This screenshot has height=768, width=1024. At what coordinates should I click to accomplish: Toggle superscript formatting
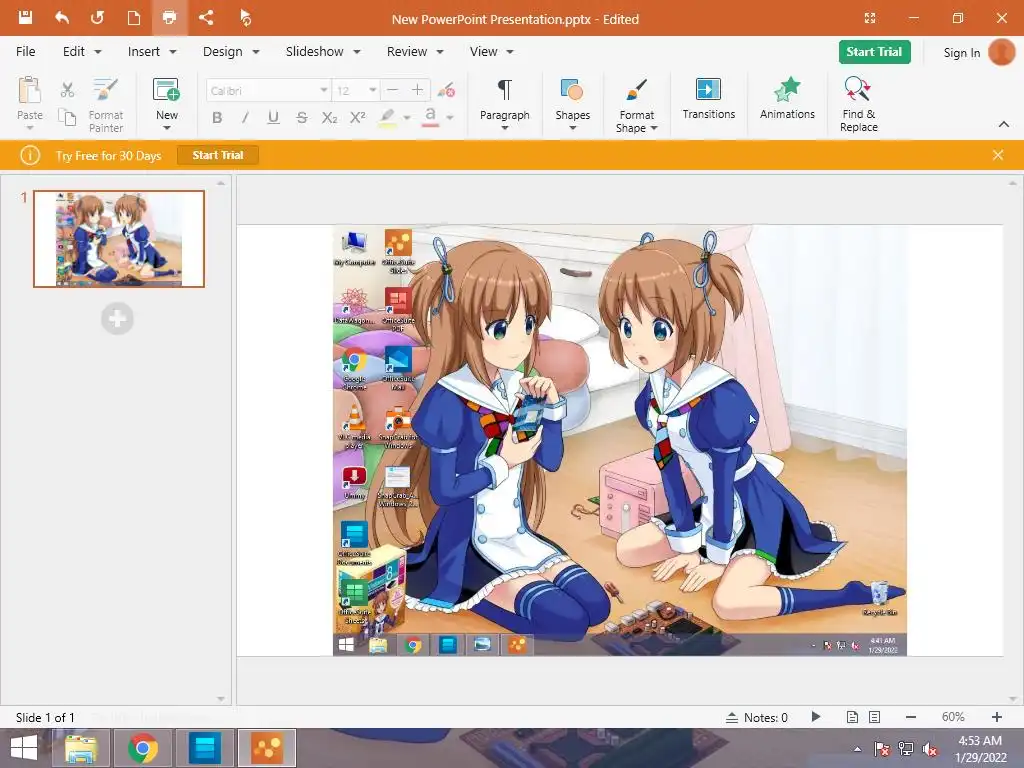point(357,118)
